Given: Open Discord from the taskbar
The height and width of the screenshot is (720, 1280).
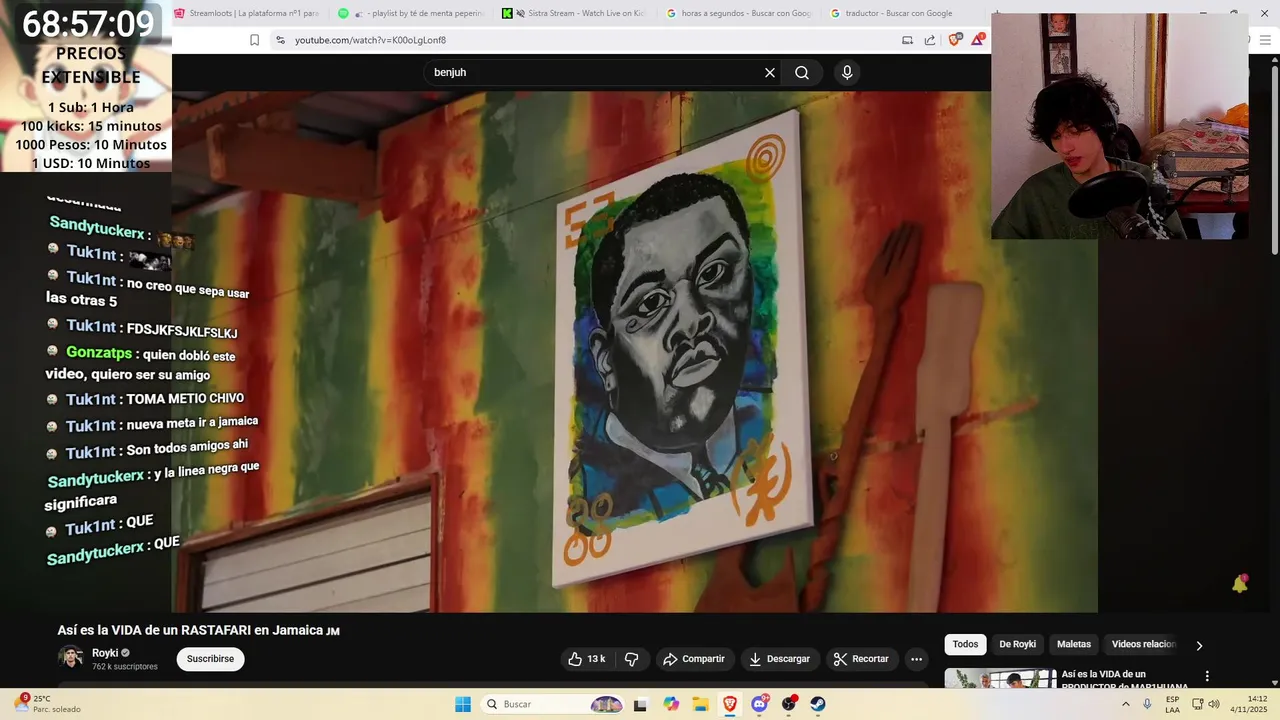Looking at the screenshot, I should coord(759,704).
